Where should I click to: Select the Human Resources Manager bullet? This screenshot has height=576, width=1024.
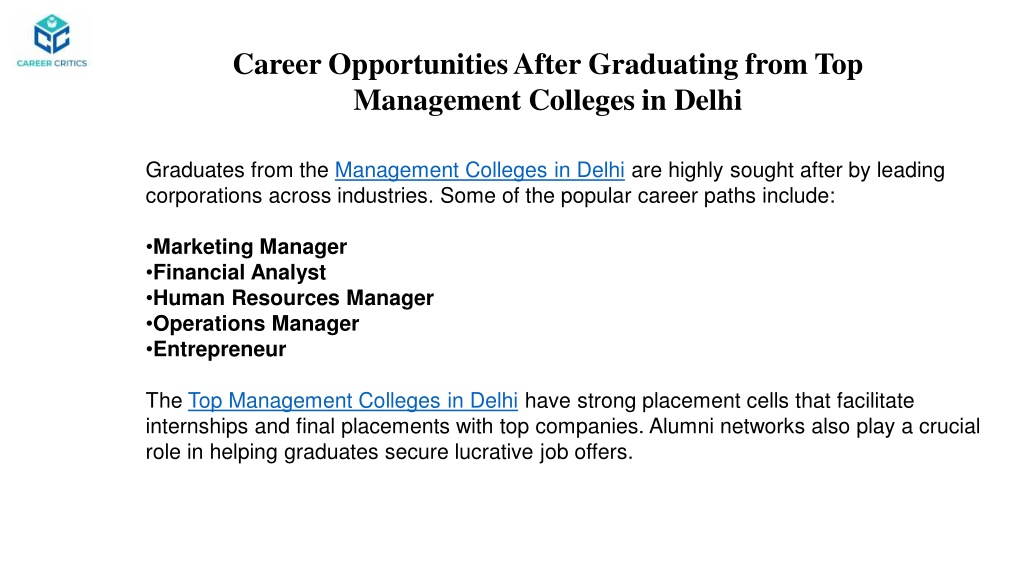(x=289, y=298)
